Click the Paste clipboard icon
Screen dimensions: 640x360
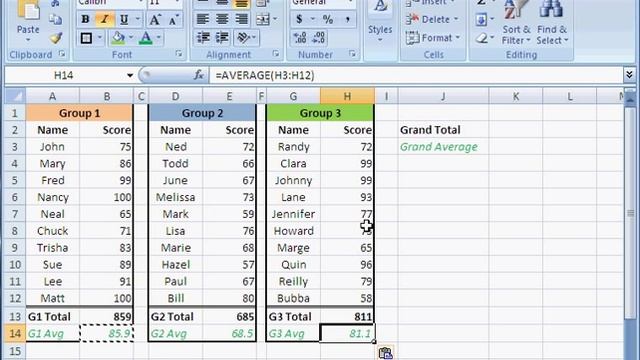28,10
